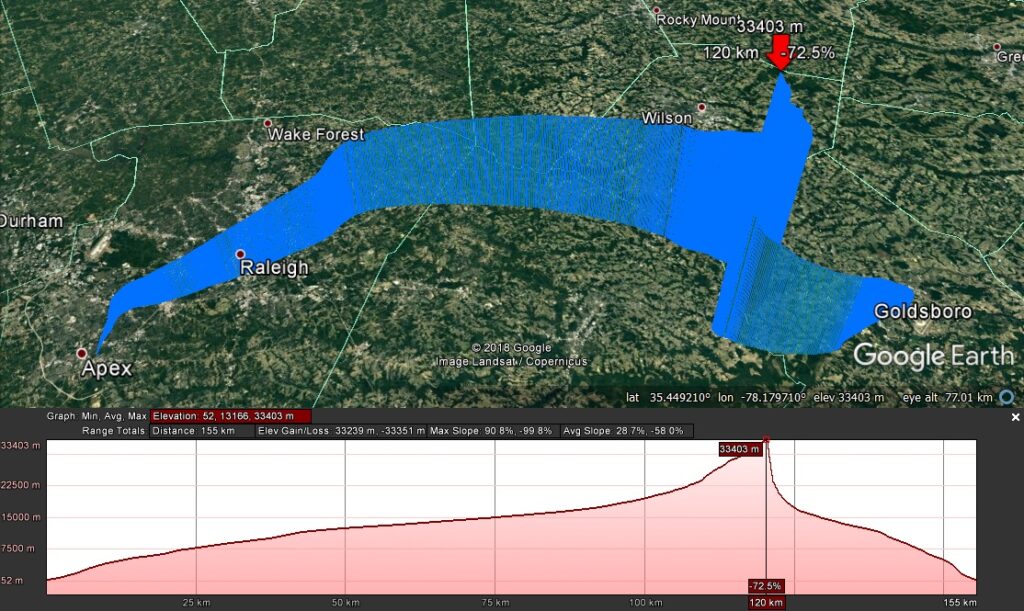Click the 50 km tick on distance axis

click(x=345, y=602)
